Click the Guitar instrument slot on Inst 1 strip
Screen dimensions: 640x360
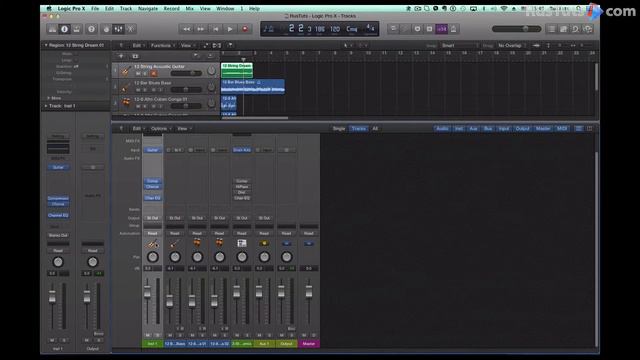(x=152, y=150)
